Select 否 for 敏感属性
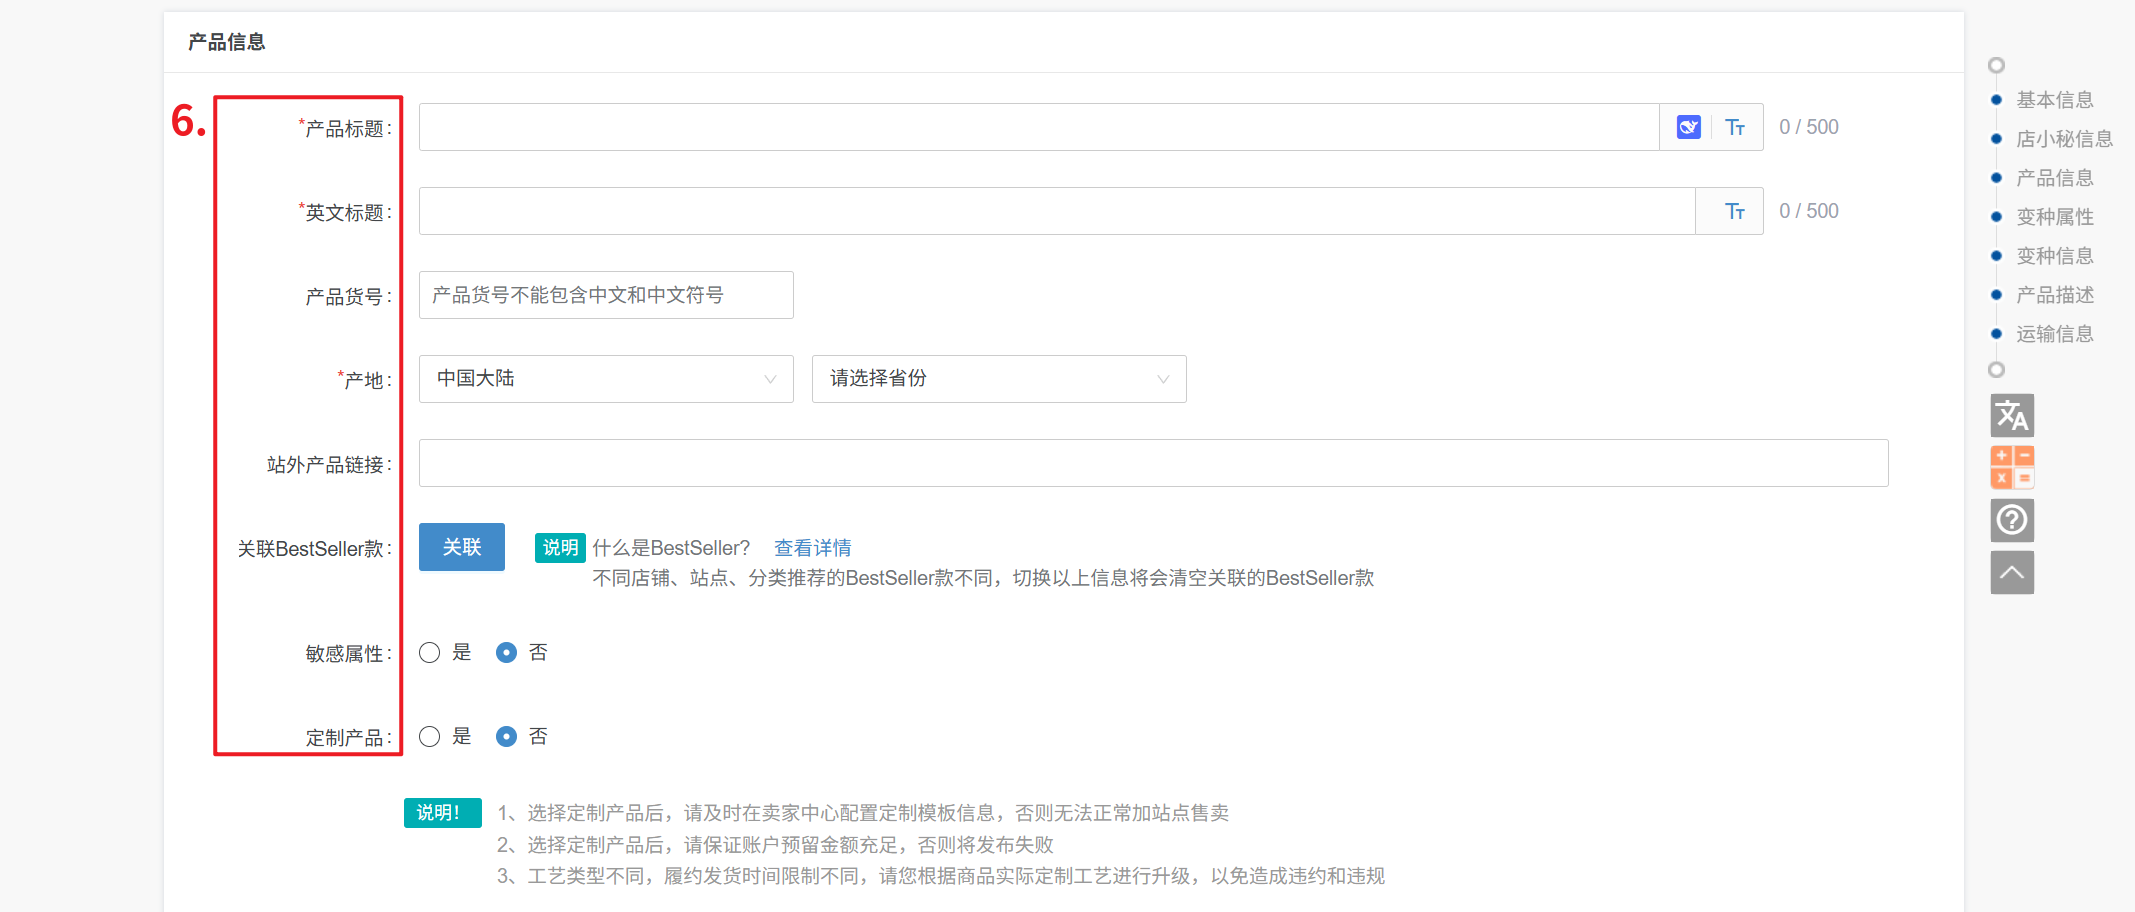The height and width of the screenshot is (912, 2135). click(507, 653)
